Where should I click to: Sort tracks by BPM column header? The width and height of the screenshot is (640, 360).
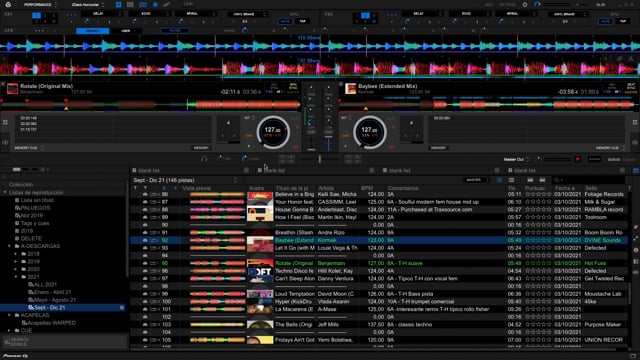coord(367,188)
